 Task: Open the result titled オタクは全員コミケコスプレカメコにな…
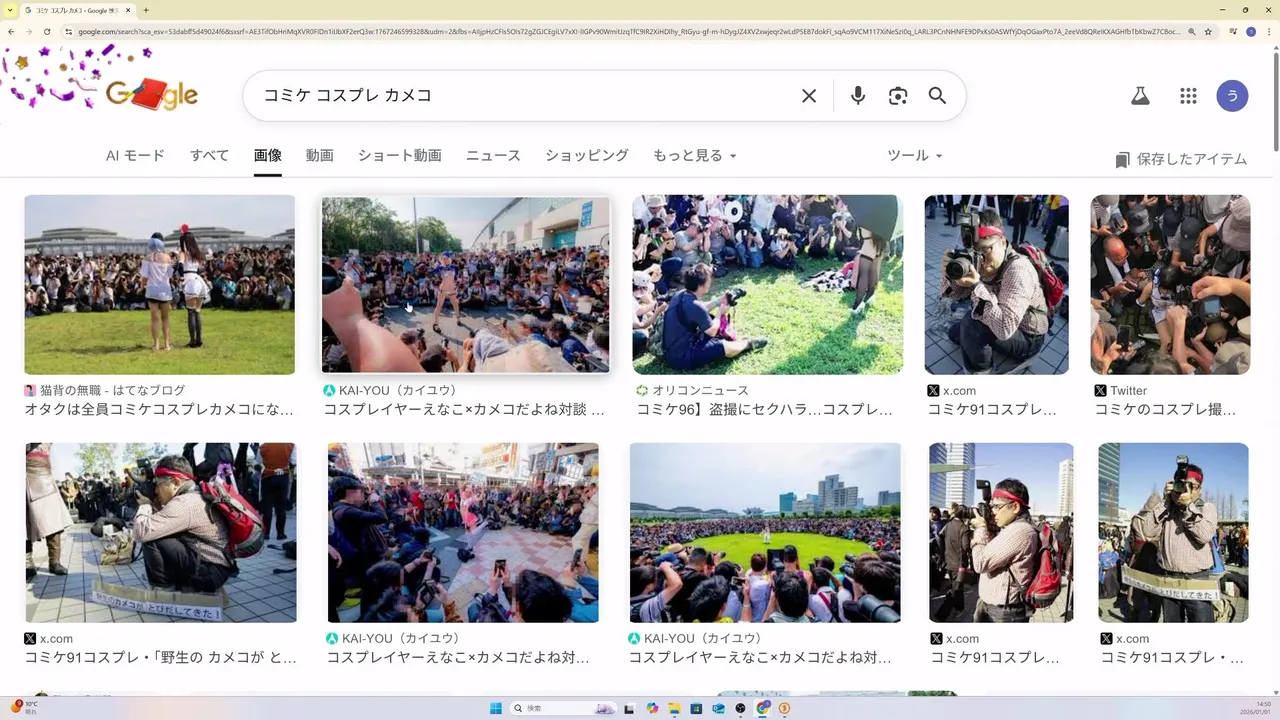(x=159, y=410)
